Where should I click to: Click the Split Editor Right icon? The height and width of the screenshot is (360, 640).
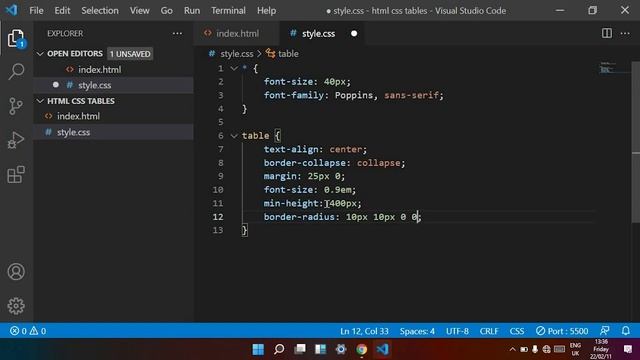607,33
